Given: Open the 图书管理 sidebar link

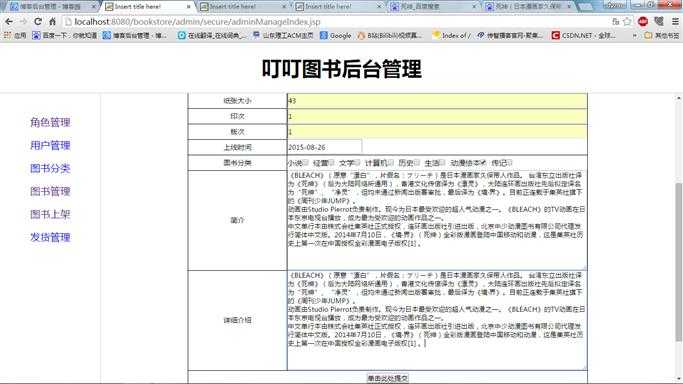Looking at the screenshot, I should [50, 191].
